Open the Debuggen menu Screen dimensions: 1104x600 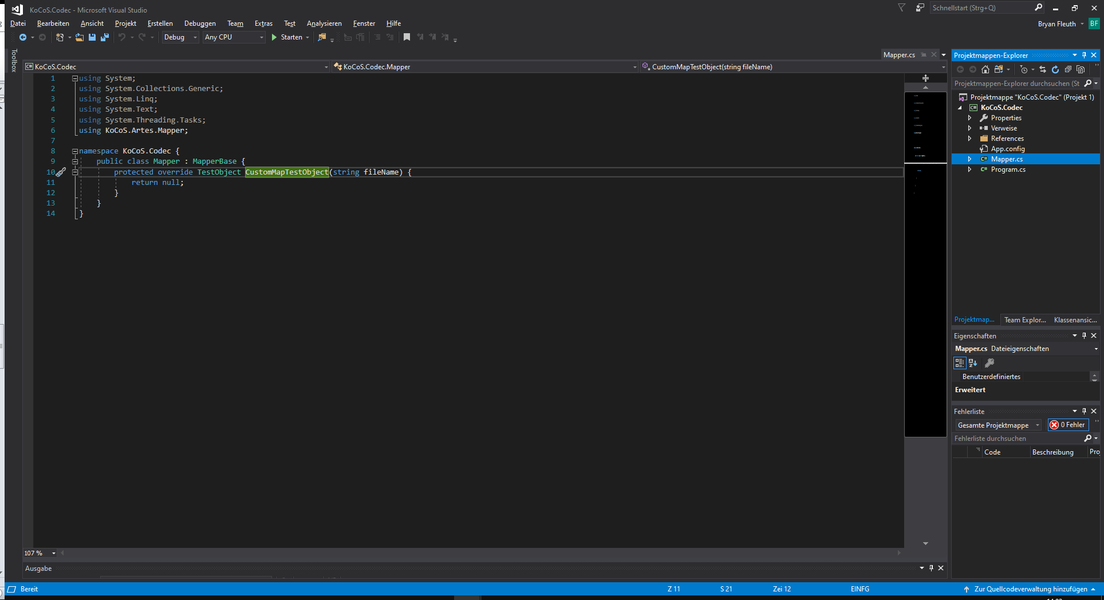pos(200,23)
